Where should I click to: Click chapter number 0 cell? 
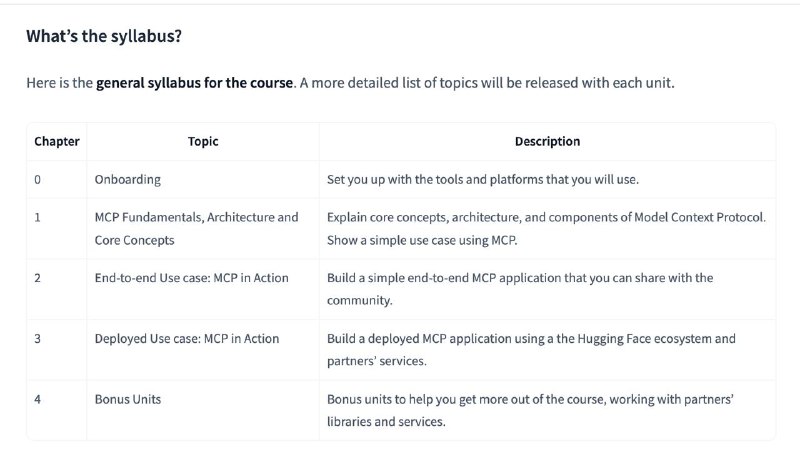click(x=57, y=179)
